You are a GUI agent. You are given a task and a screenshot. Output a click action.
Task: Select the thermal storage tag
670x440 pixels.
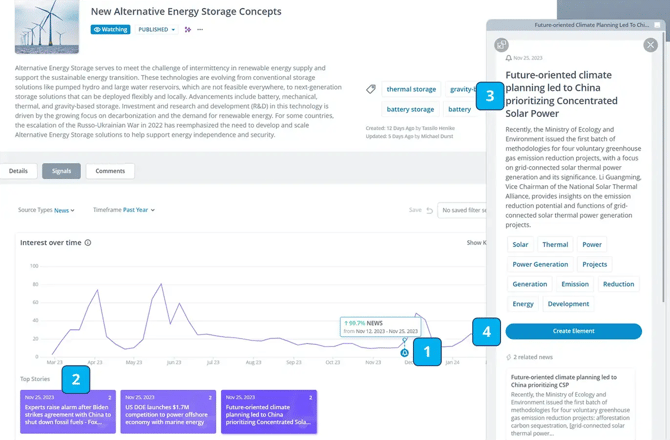[x=411, y=89]
